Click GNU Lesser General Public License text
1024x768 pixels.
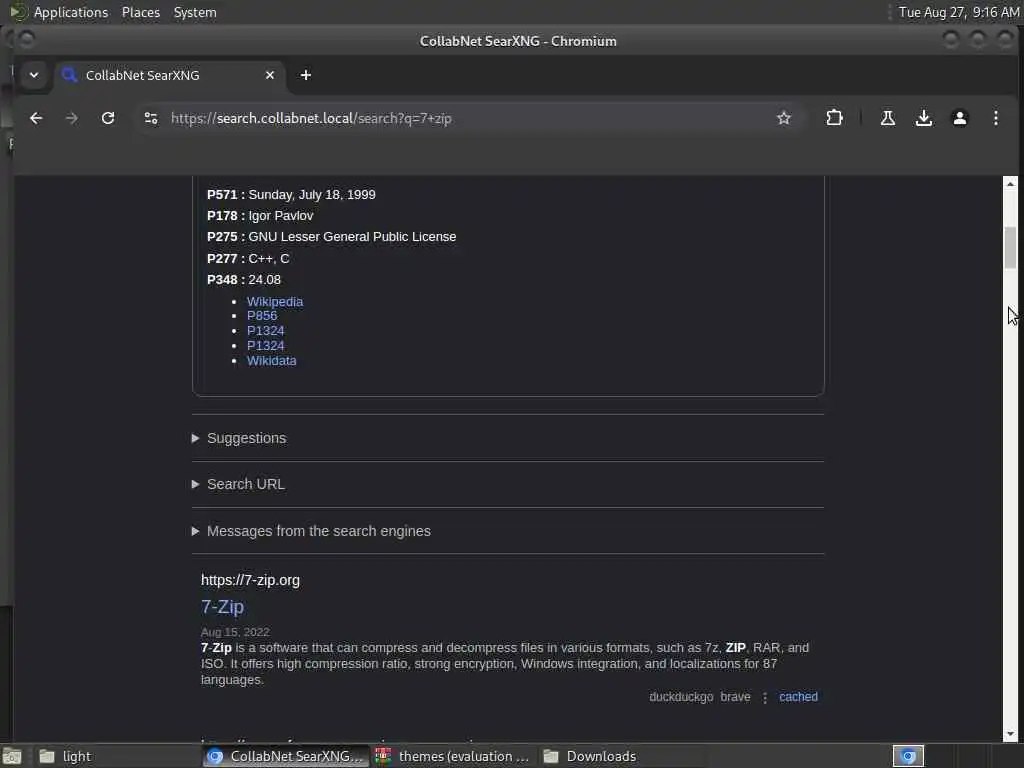coord(352,236)
